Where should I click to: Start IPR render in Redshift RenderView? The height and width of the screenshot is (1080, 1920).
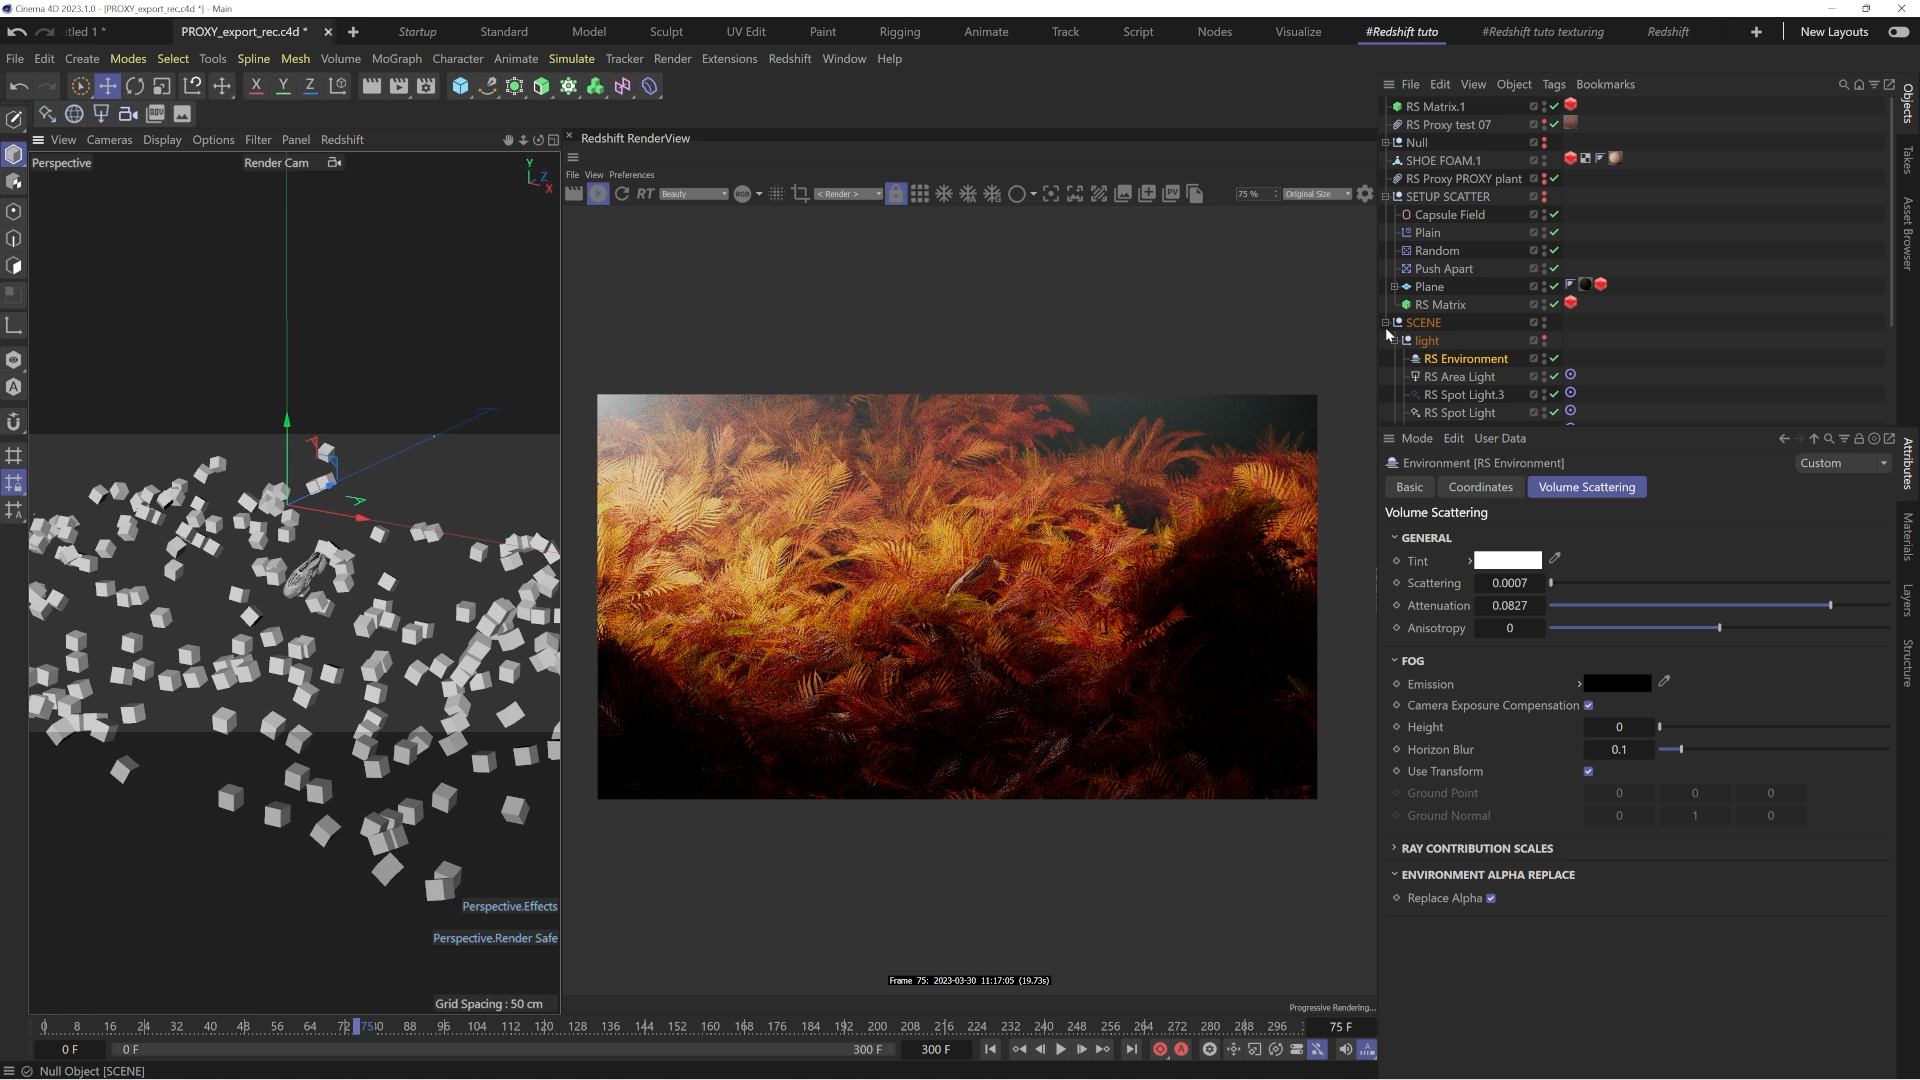click(x=598, y=194)
